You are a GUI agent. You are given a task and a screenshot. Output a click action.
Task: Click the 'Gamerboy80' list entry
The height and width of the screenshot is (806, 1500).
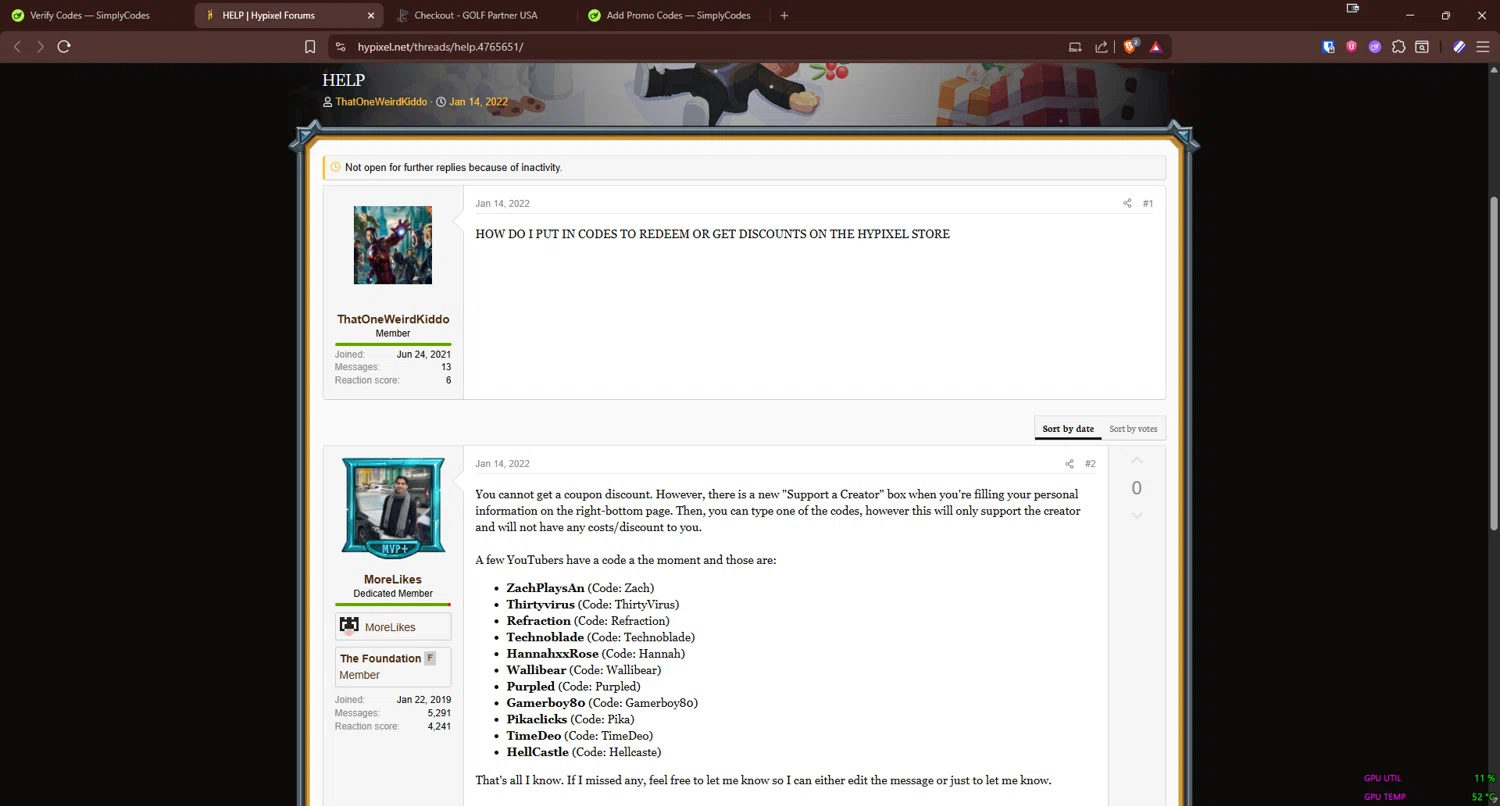click(602, 703)
